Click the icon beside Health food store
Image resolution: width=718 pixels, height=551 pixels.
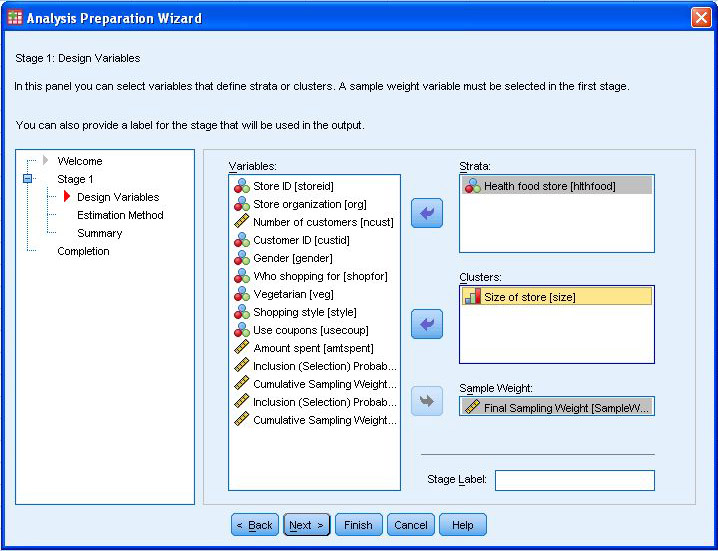pos(472,186)
